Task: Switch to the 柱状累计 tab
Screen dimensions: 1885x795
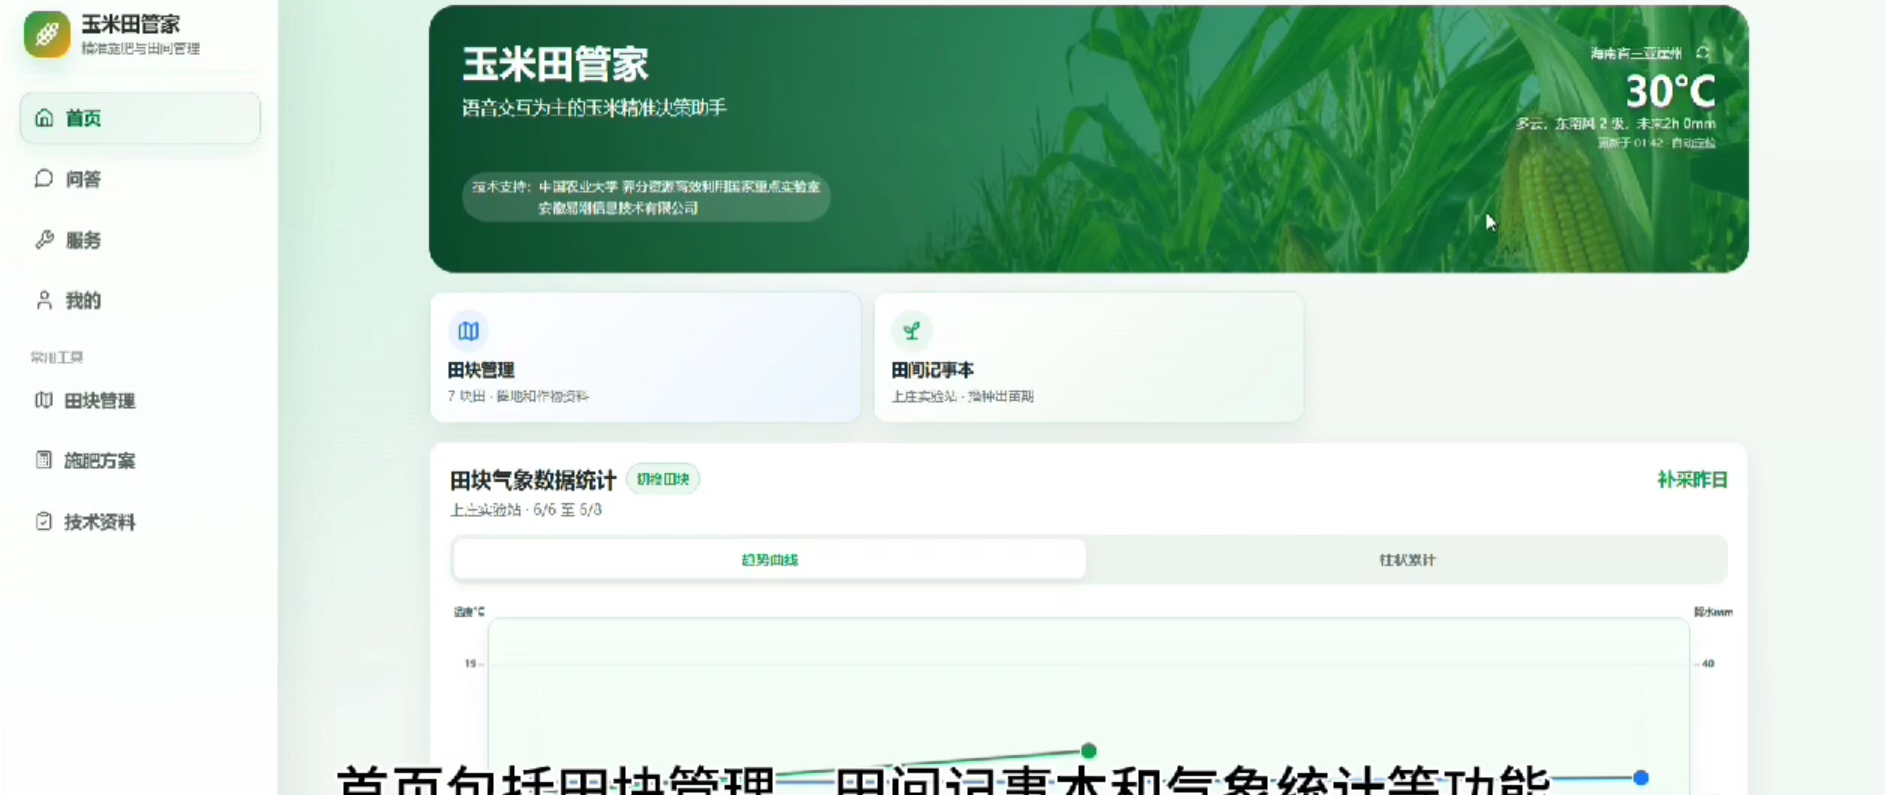Action: tap(1406, 559)
